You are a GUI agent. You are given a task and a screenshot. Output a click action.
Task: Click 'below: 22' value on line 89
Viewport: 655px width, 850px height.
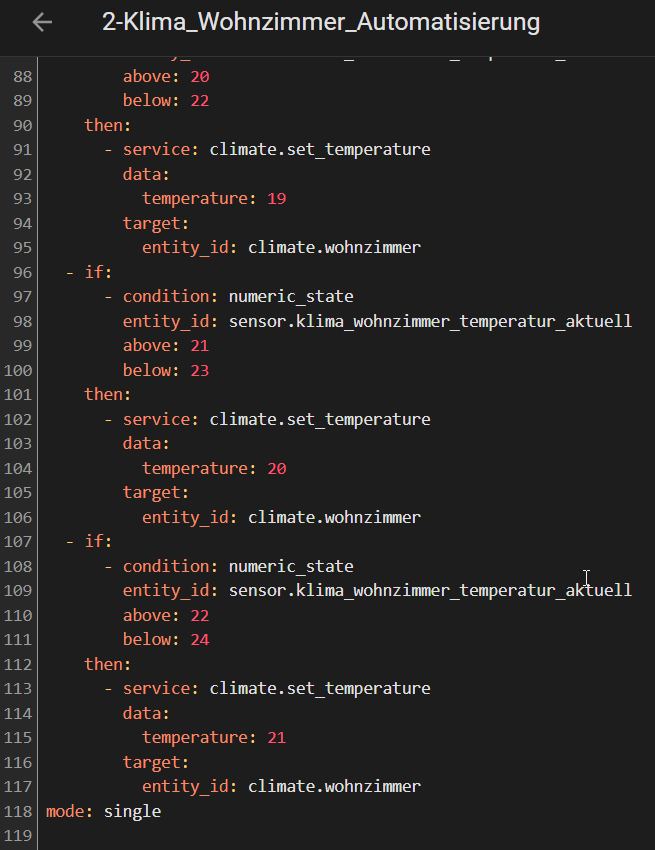tap(200, 101)
